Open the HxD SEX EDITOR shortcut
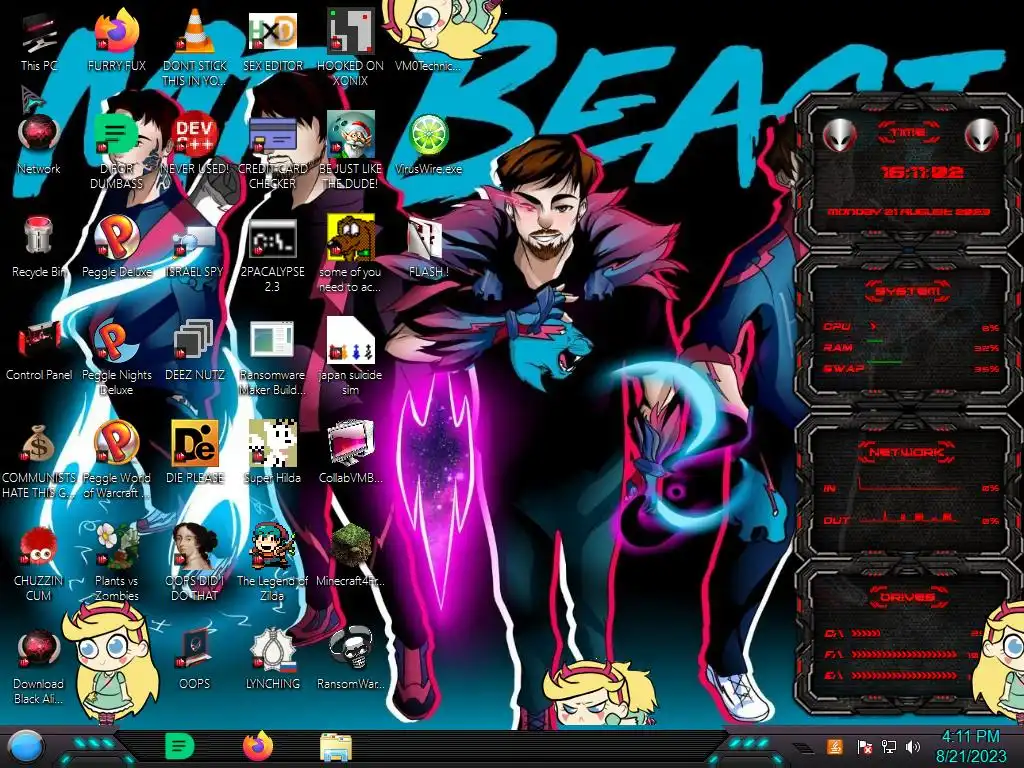The image size is (1024, 768). 272,42
